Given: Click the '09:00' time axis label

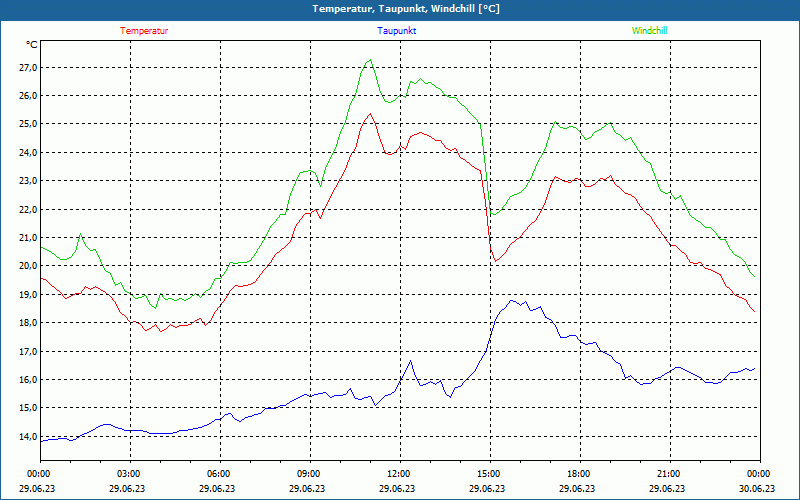Looking at the screenshot, I should (308, 474).
